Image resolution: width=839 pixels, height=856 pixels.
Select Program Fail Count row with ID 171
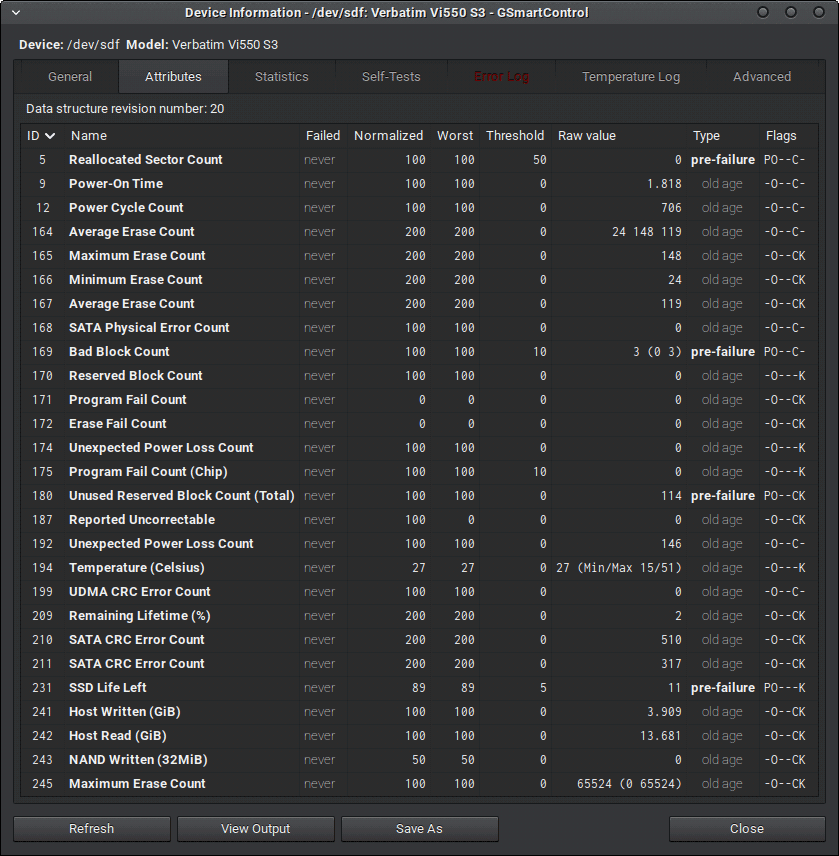point(419,400)
